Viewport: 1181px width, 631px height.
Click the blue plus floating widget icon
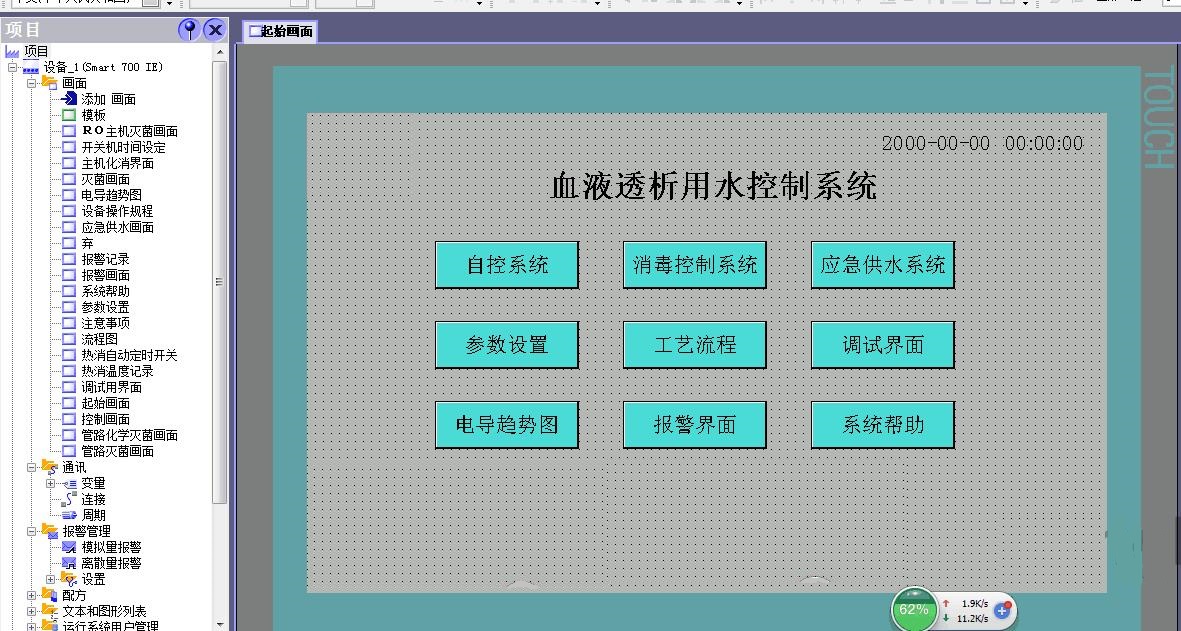(1003, 609)
